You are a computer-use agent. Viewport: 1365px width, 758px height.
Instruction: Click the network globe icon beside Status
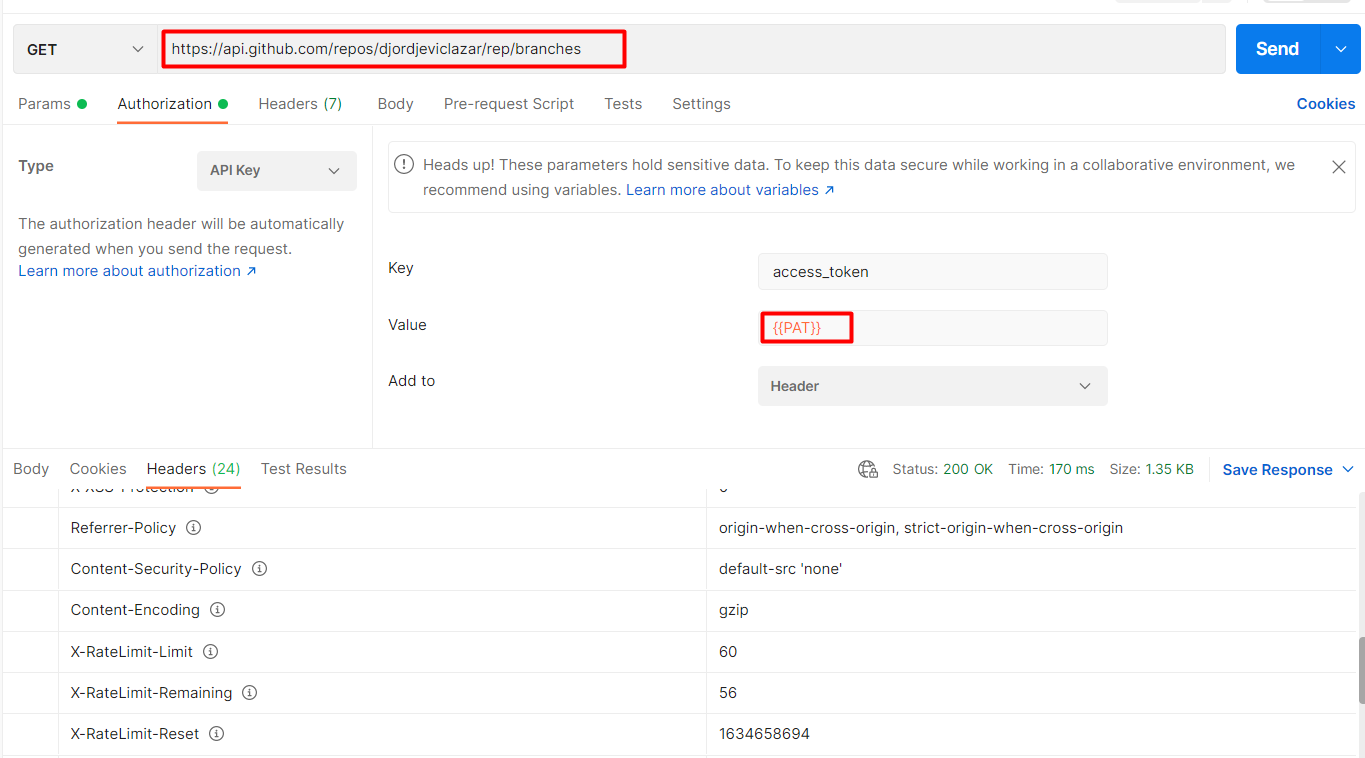click(x=868, y=469)
